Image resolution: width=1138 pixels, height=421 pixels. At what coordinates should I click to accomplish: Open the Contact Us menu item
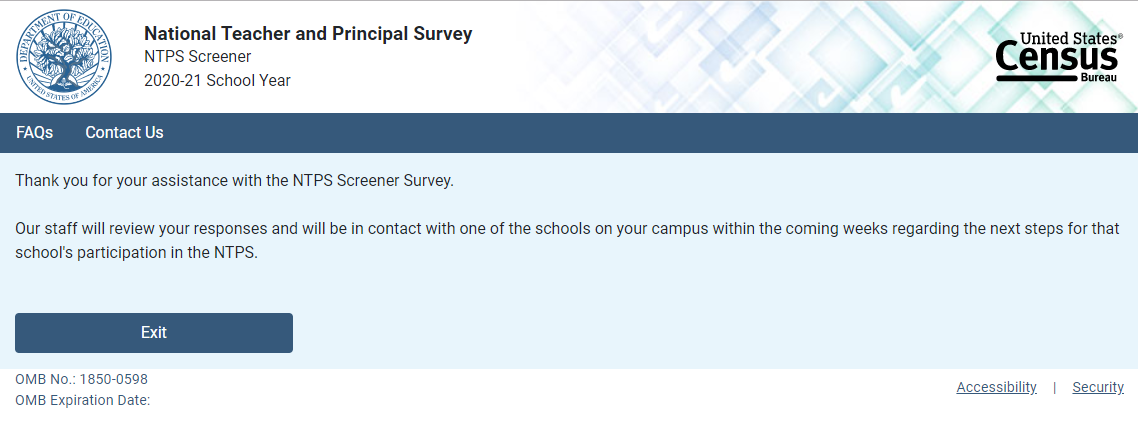point(124,133)
